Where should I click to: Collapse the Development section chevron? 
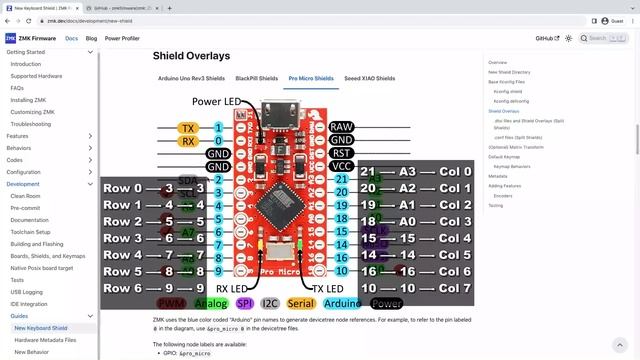[x=90, y=184]
